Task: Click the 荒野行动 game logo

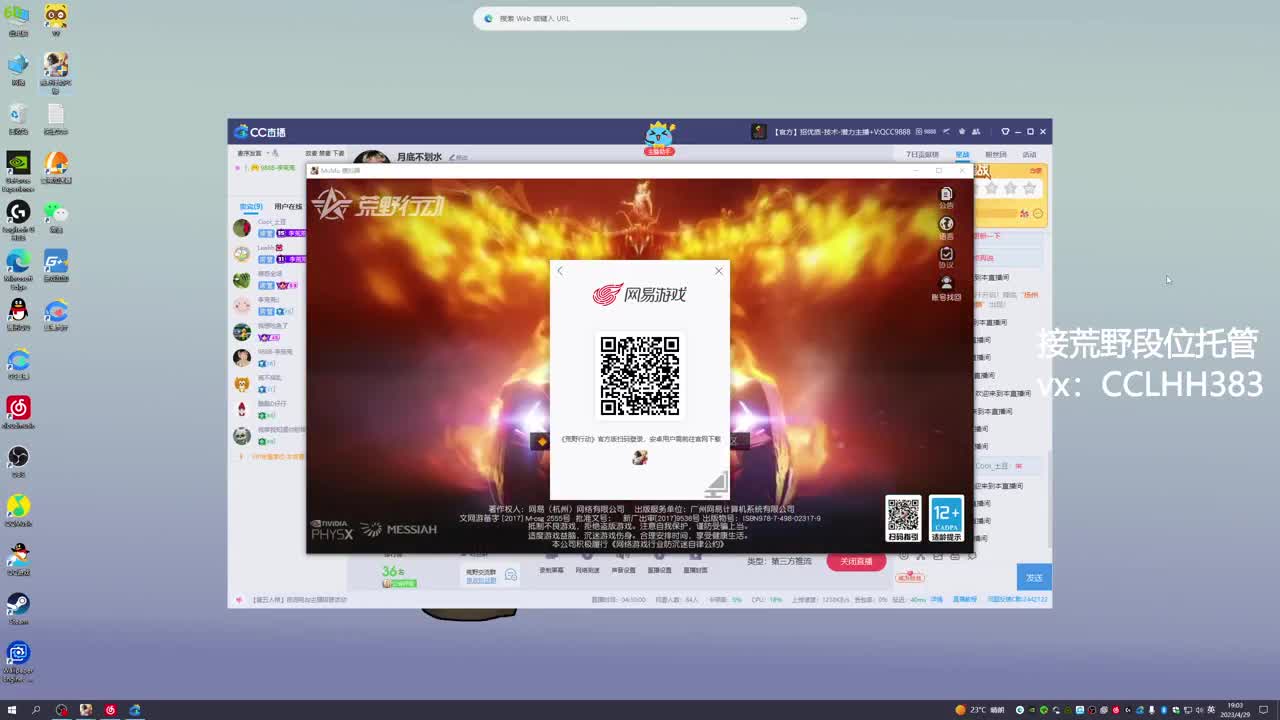Action: [378, 205]
